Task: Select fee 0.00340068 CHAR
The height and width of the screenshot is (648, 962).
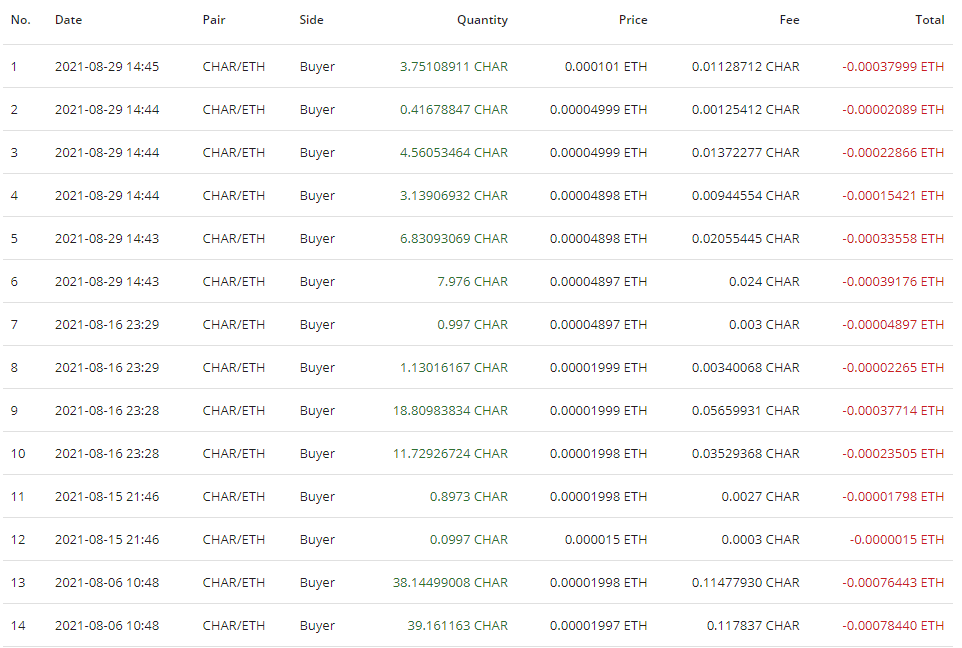Action: tap(745, 367)
